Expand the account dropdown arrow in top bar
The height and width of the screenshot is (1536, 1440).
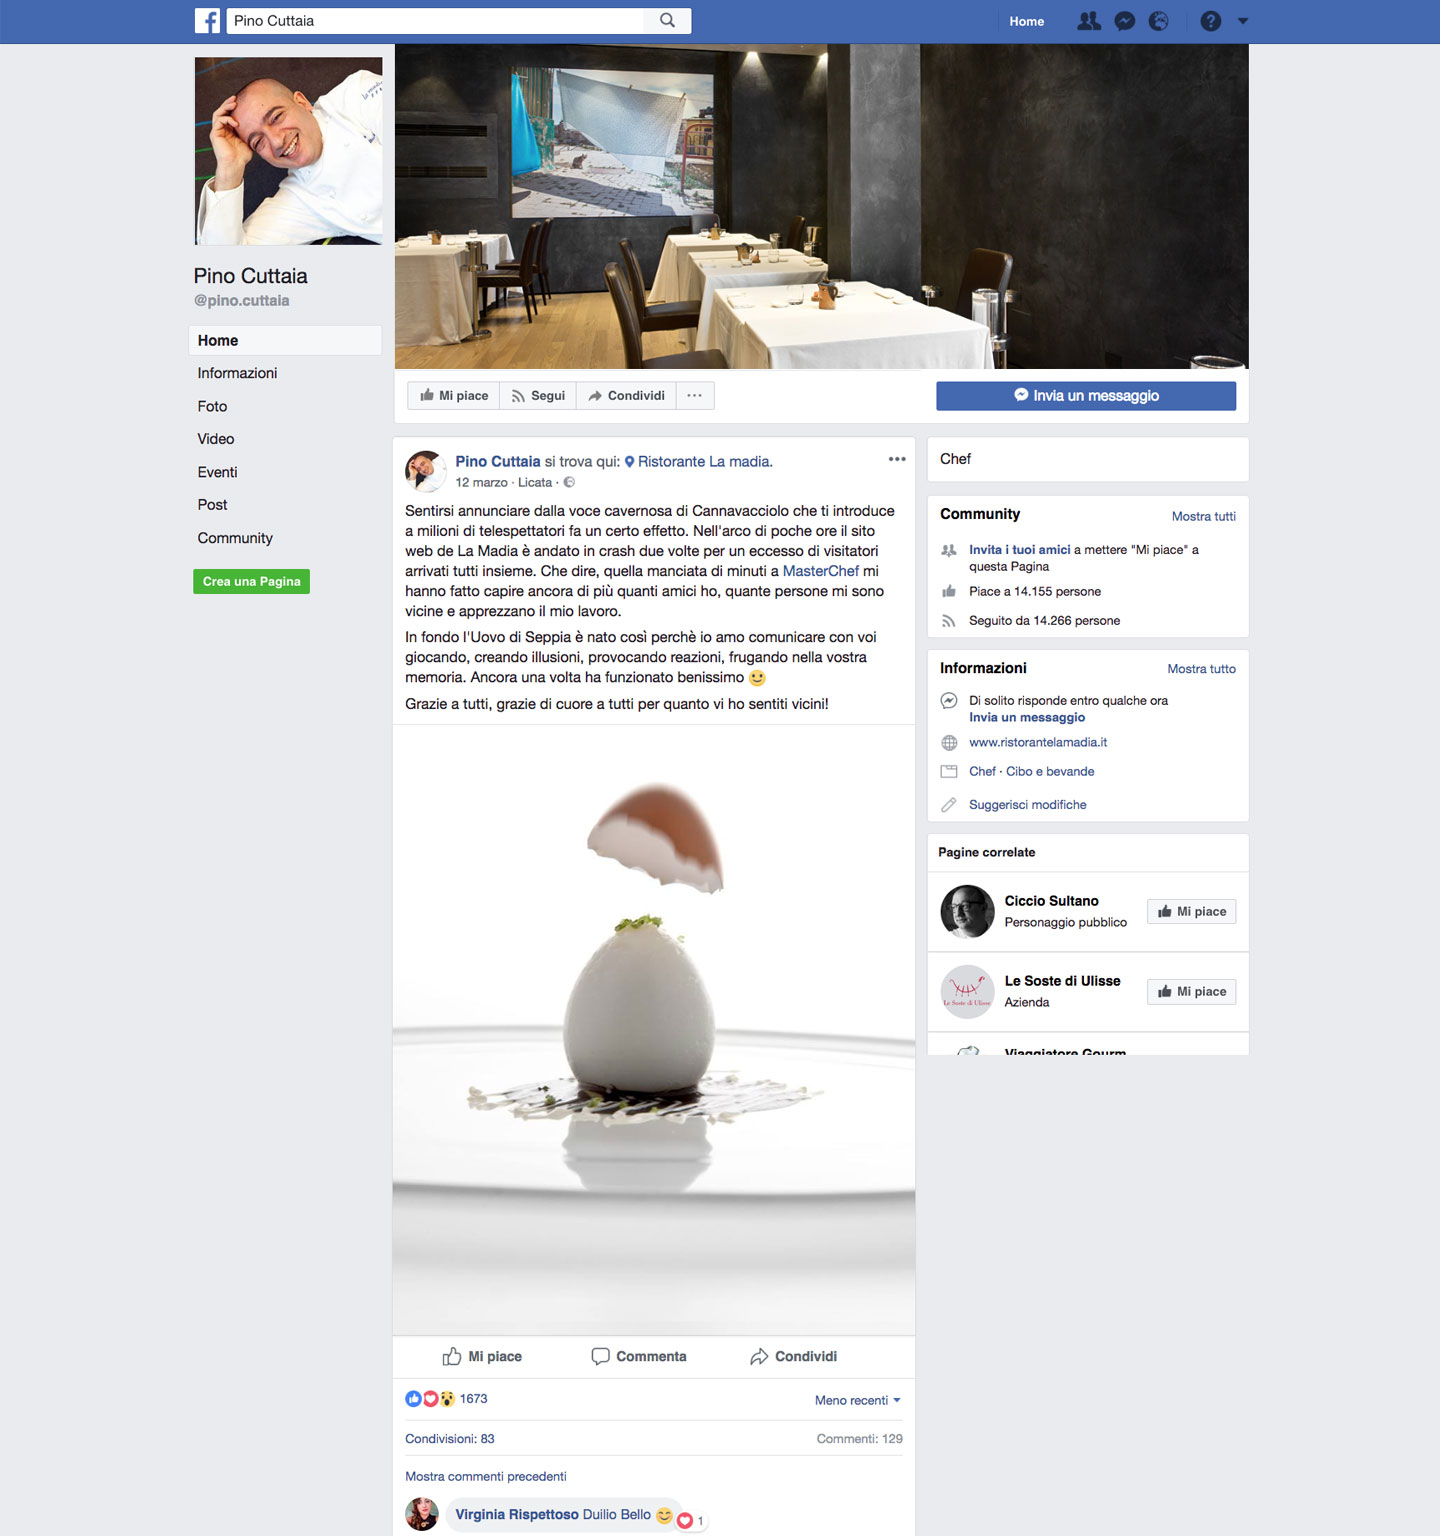coord(1243,21)
